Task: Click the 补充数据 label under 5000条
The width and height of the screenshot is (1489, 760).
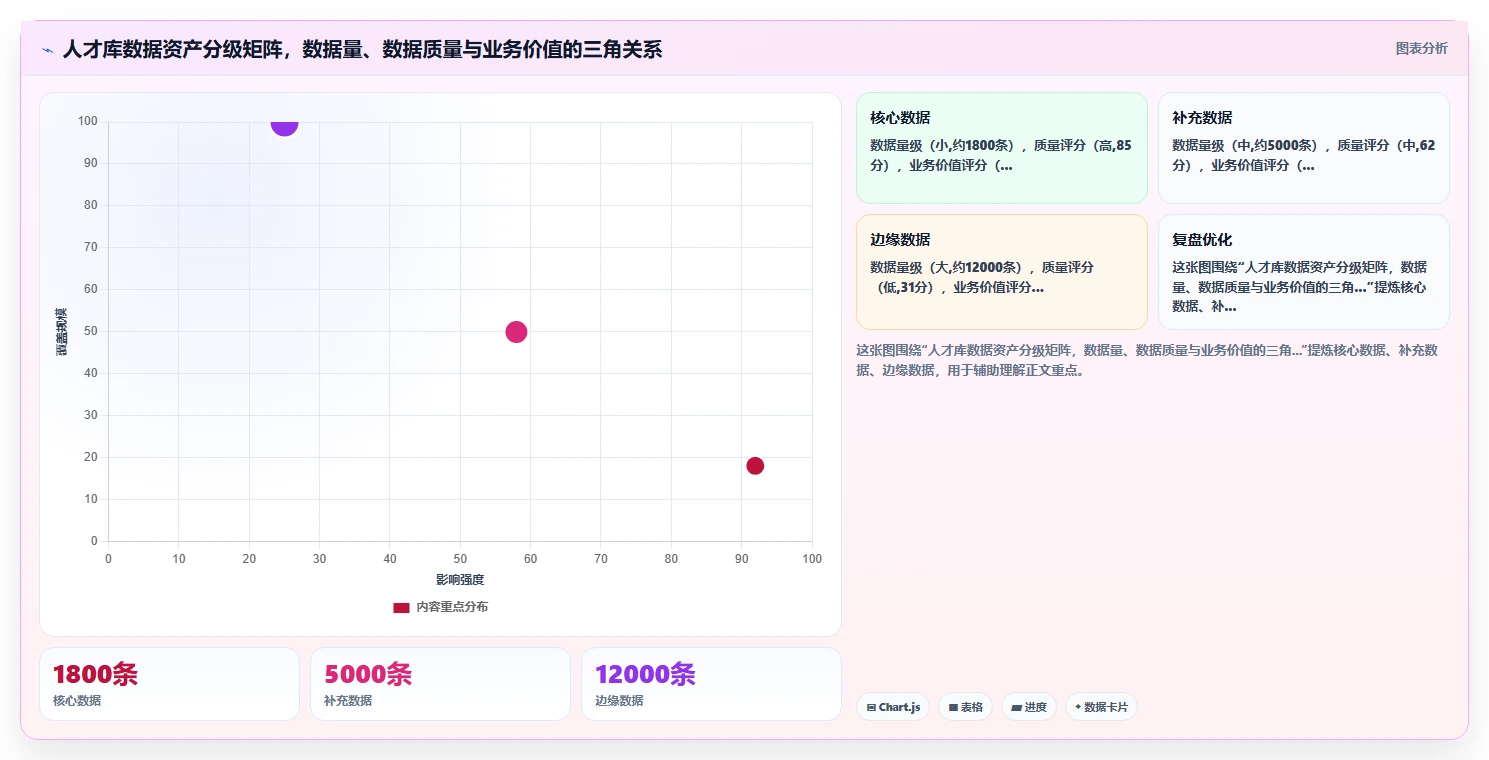Action: [348, 701]
